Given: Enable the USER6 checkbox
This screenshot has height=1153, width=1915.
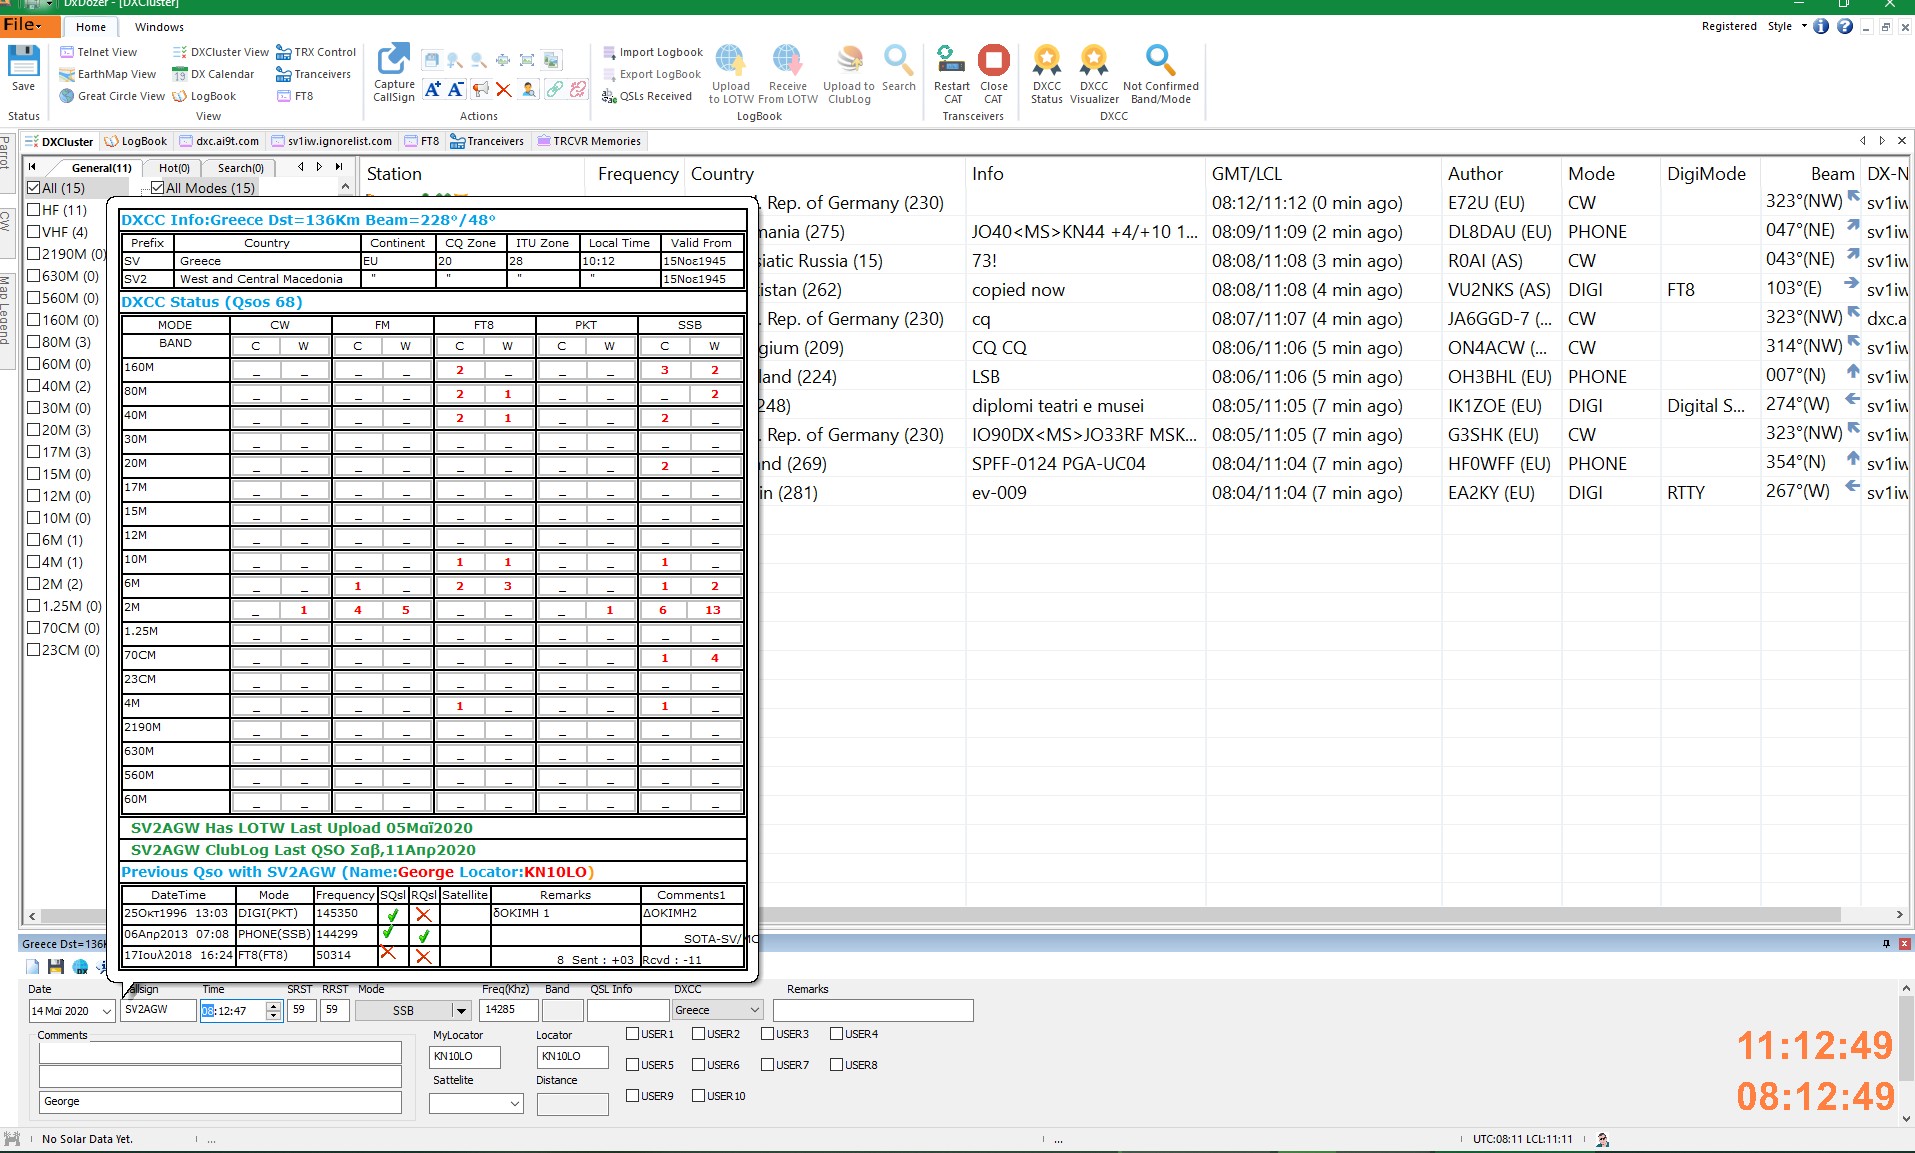Looking at the screenshot, I should coord(699,1065).
